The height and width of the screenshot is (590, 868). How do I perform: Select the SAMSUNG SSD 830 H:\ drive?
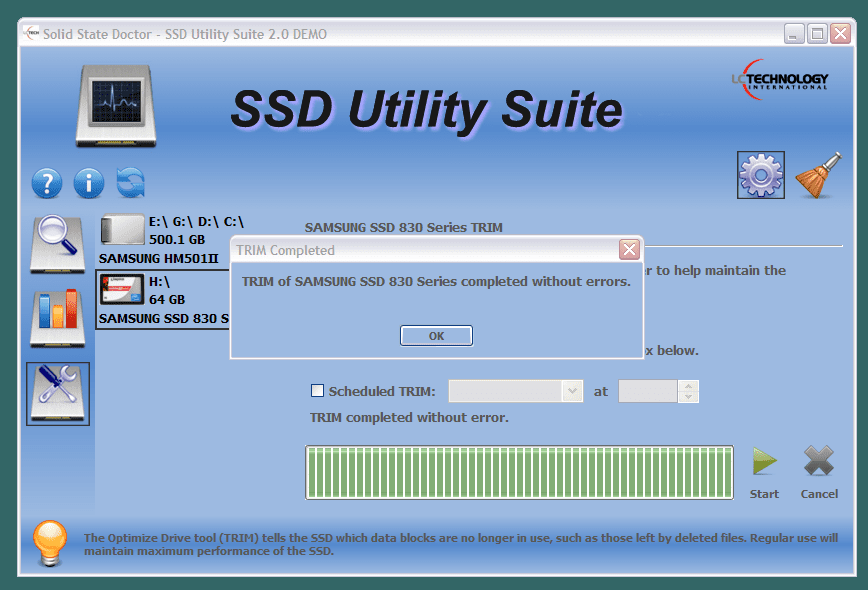click(x=164, y=299)
